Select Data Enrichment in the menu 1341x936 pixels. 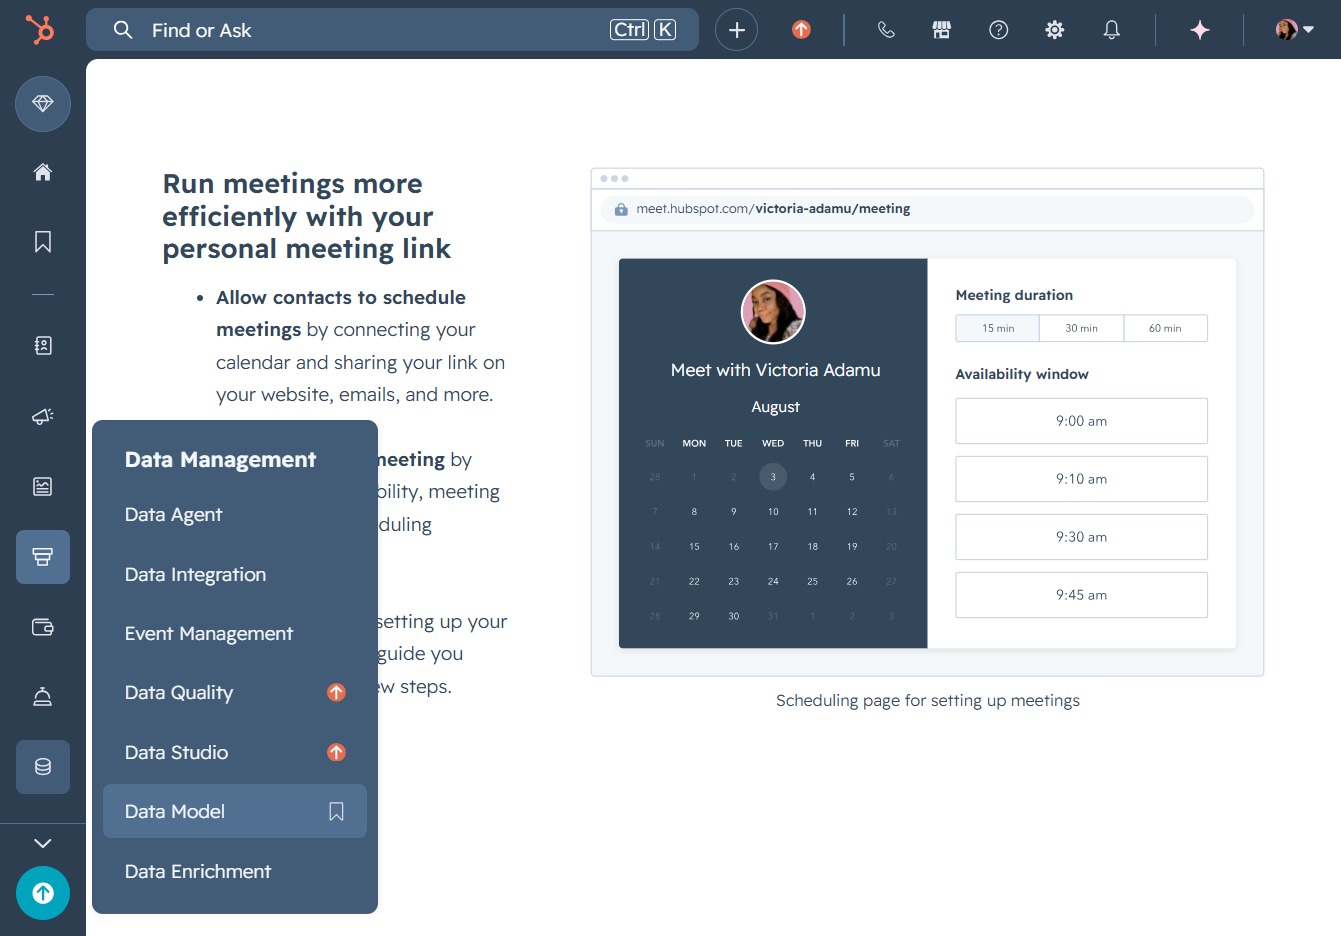[x=234, y=872]
